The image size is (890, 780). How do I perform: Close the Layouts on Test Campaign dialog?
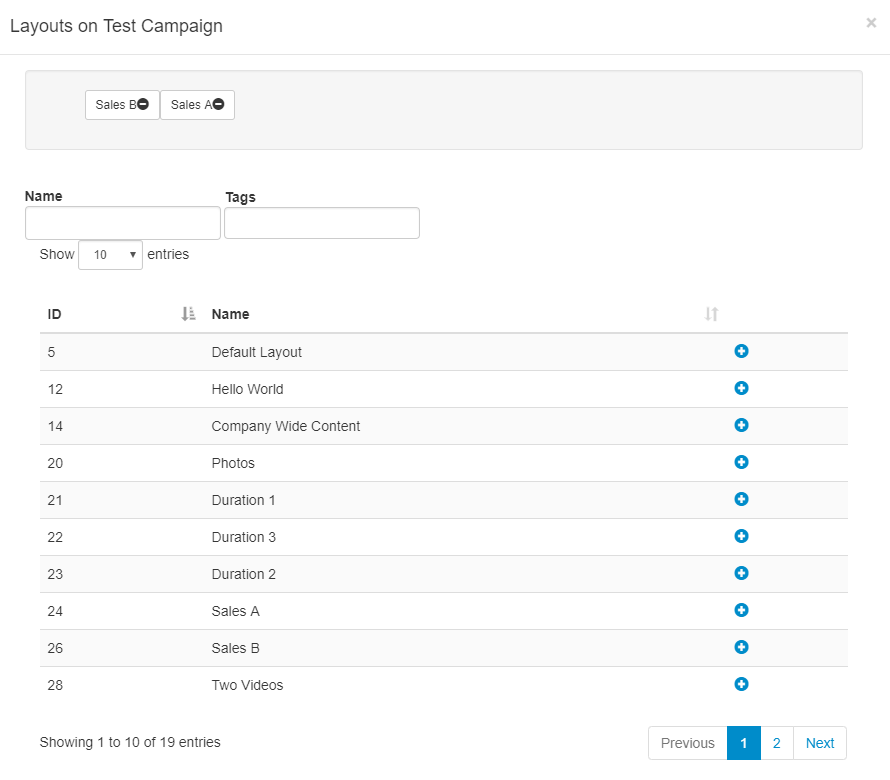point(871,23)
